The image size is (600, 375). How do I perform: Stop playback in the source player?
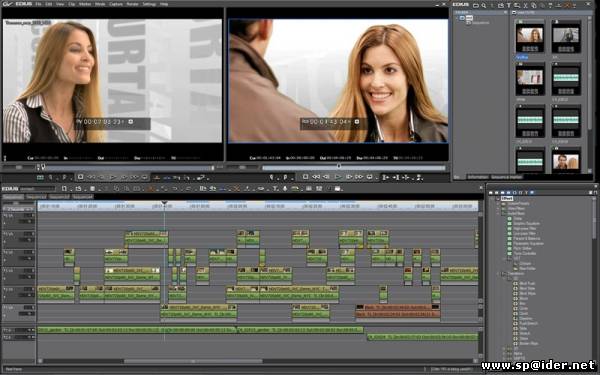[x=80, y=177]
